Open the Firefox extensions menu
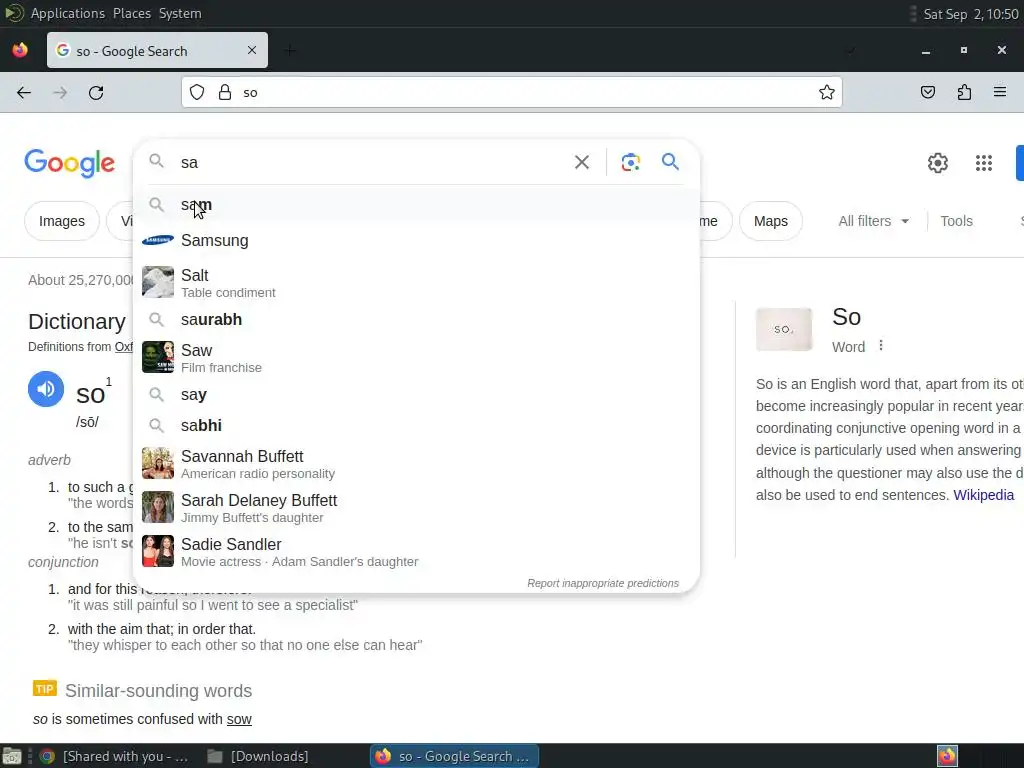Image resolution: width=1024 pixels, height=768 pixels. pos(964,93)
